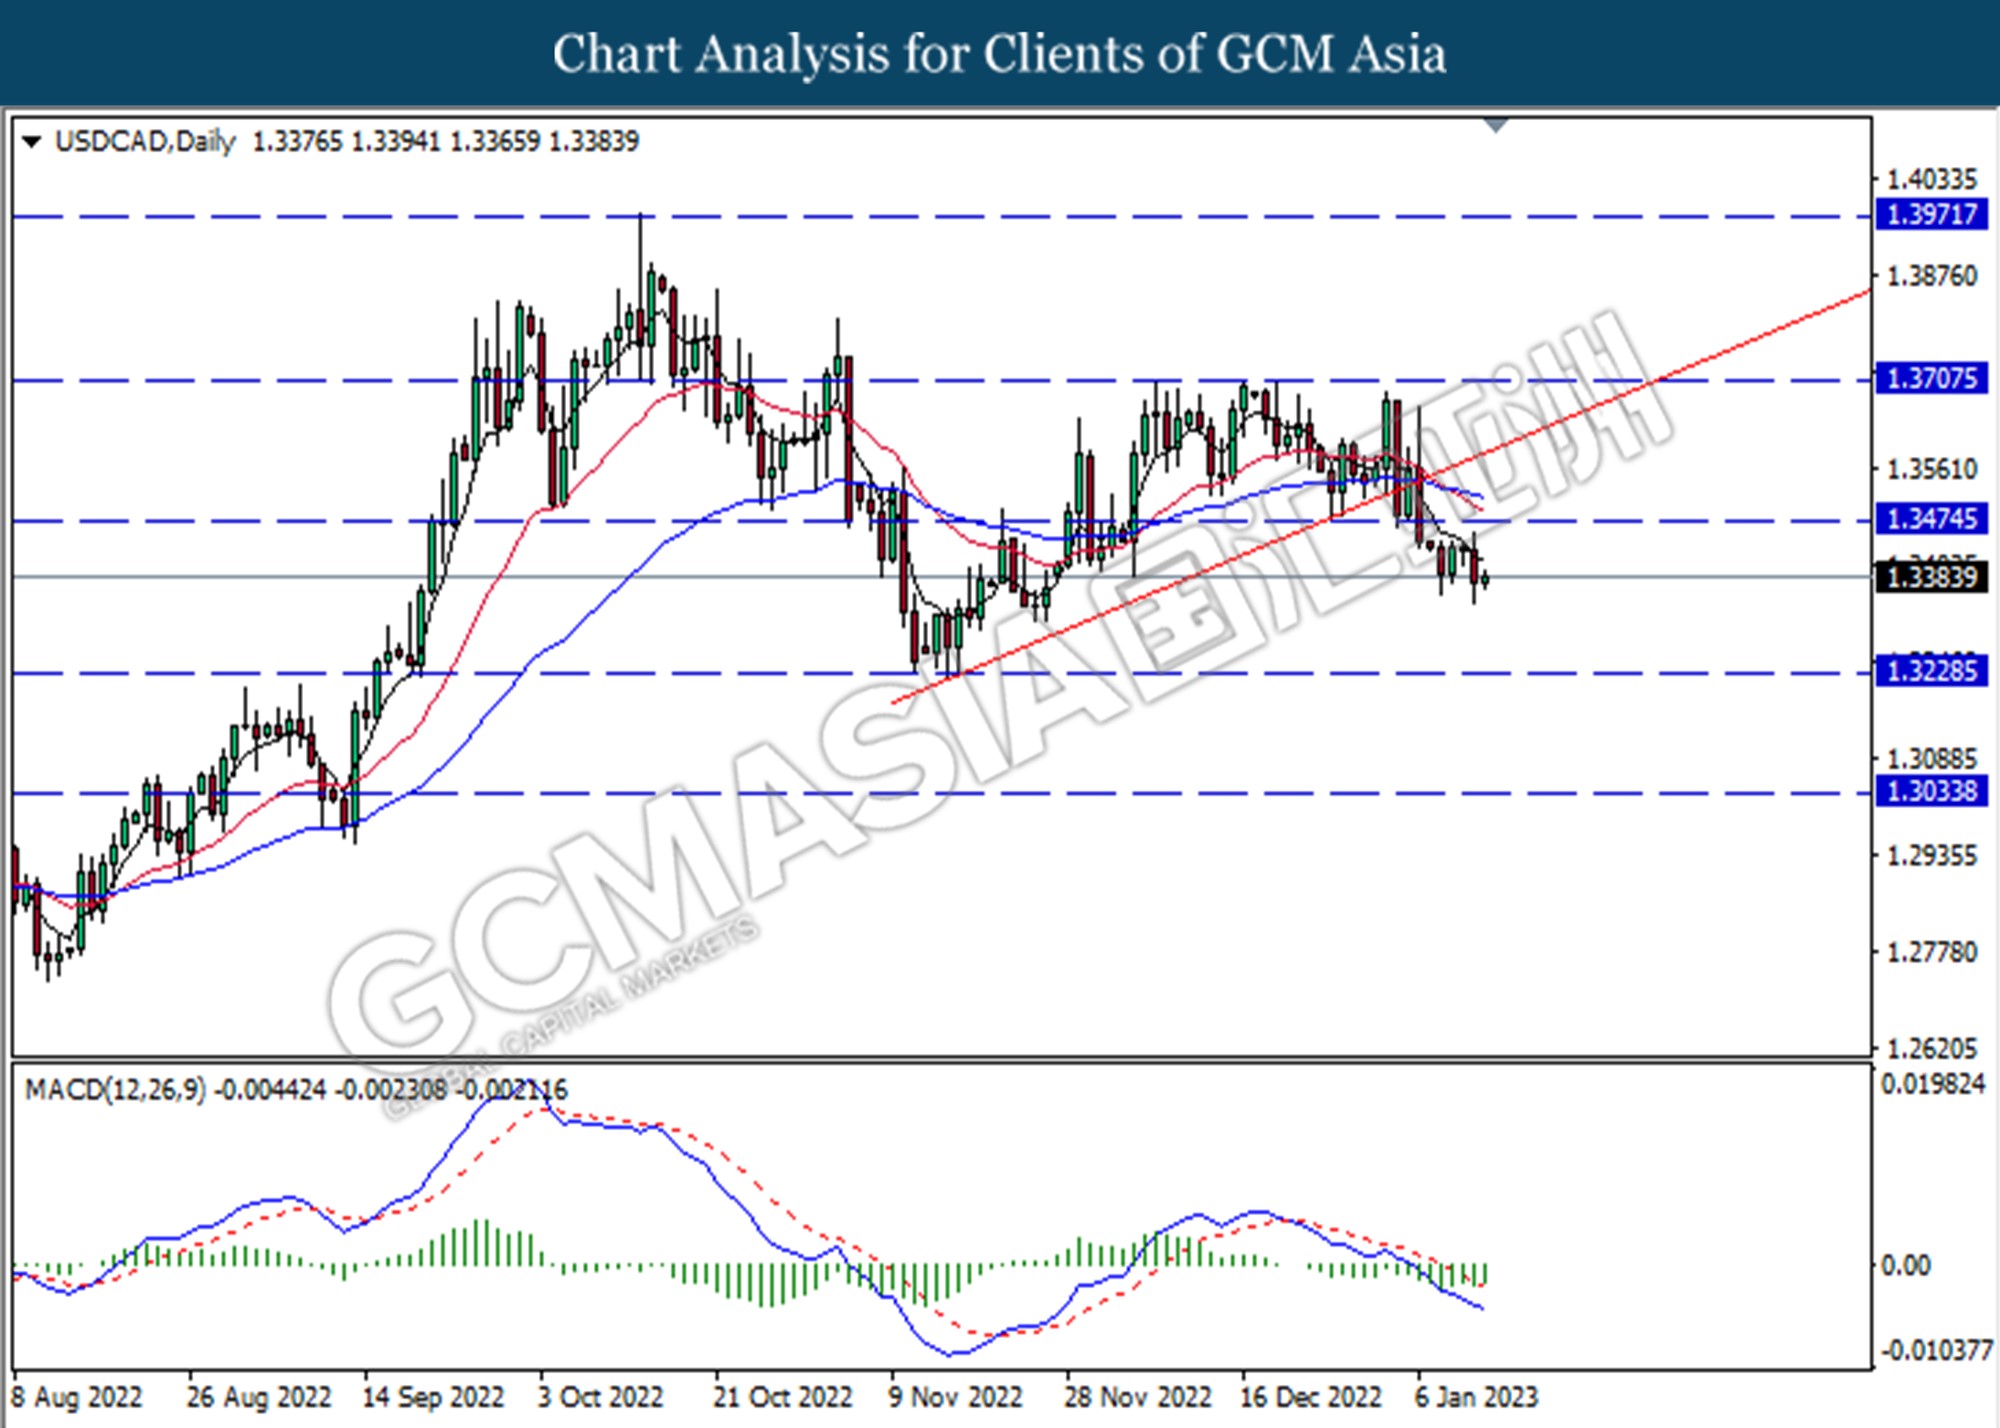The width and height of the screenshot is (2000, 1428).
Task: Click the 1.29355 price scale value
Action: point(1931,856)
